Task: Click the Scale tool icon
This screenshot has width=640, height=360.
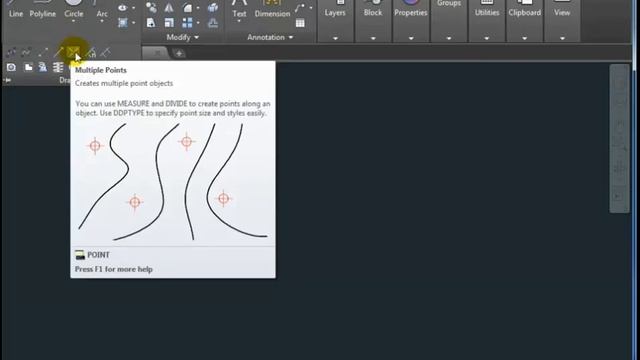Action: pos(169,23)
